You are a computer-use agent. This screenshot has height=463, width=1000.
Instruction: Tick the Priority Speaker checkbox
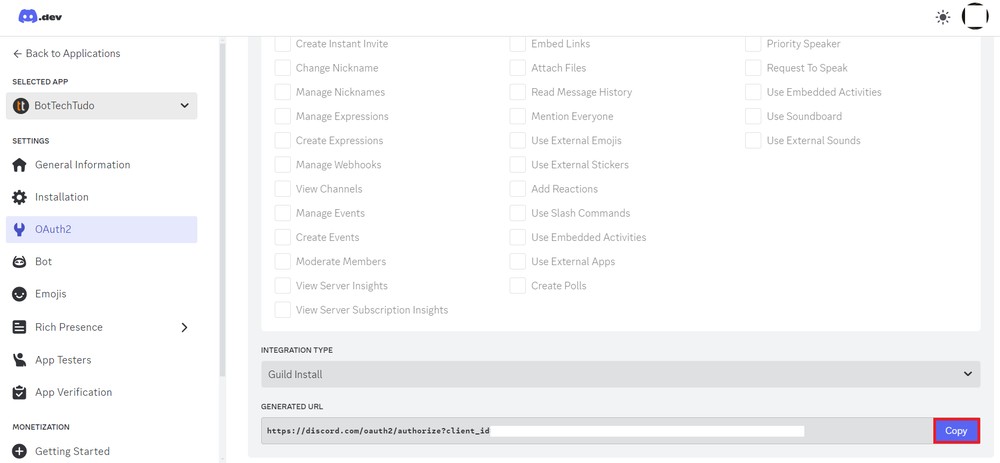[753, 44]
